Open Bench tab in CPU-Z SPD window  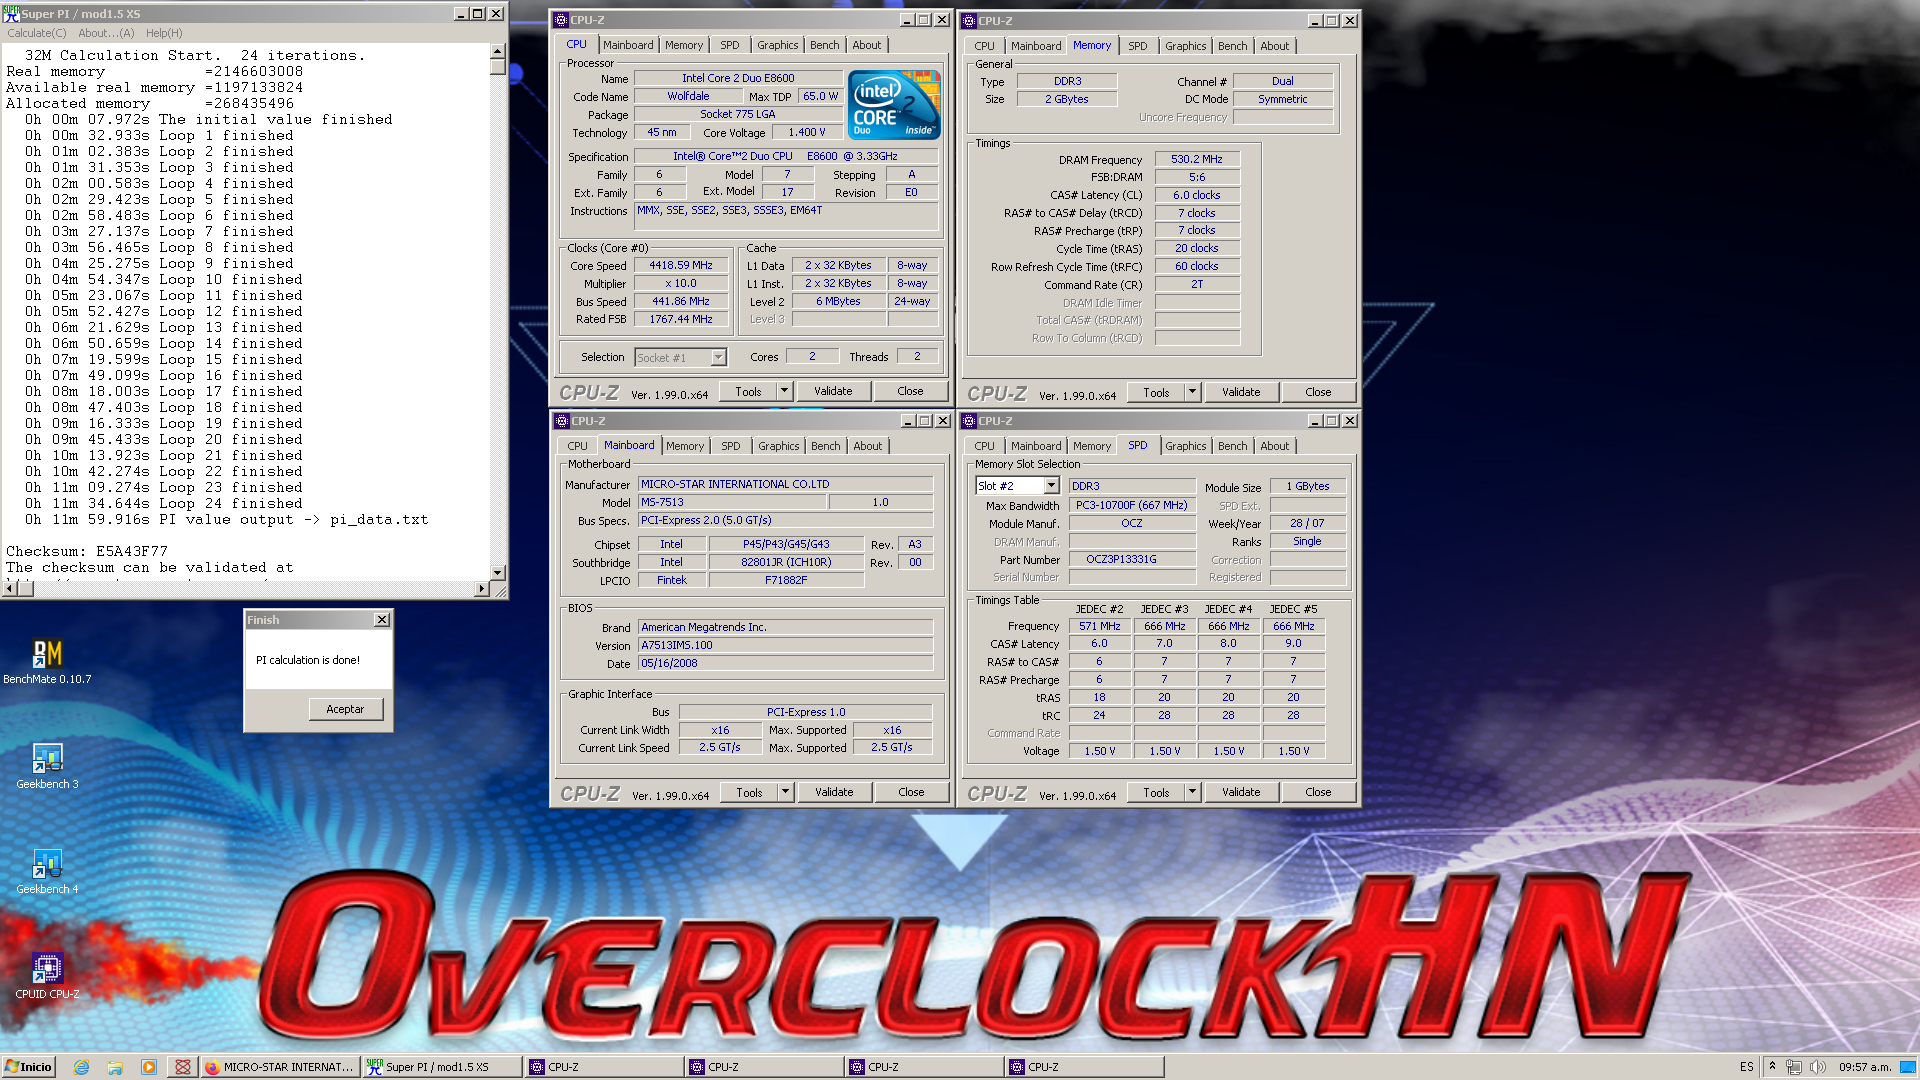pos(1233,446)
